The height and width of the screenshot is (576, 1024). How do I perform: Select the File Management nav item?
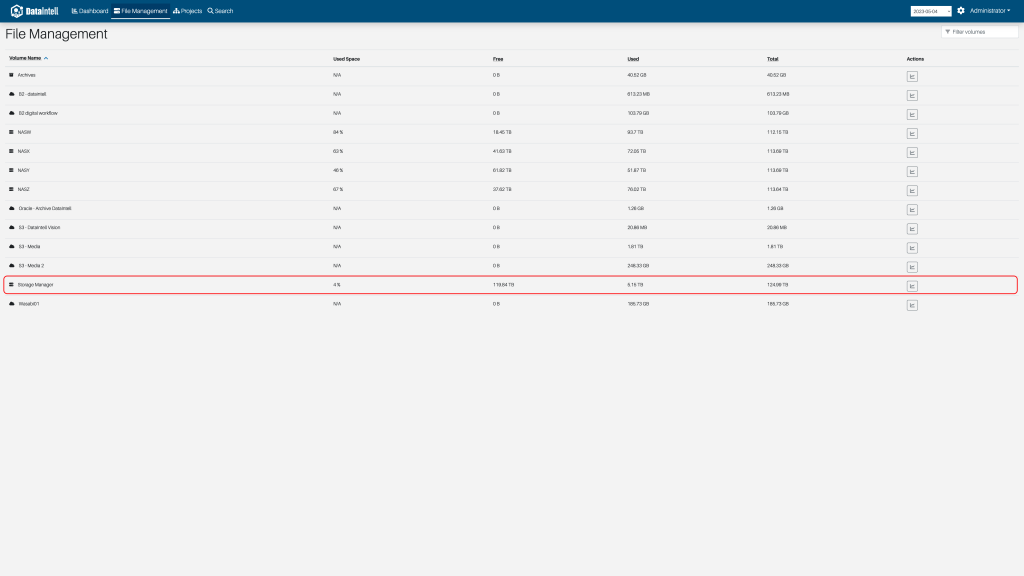click(x=140, y=11)
